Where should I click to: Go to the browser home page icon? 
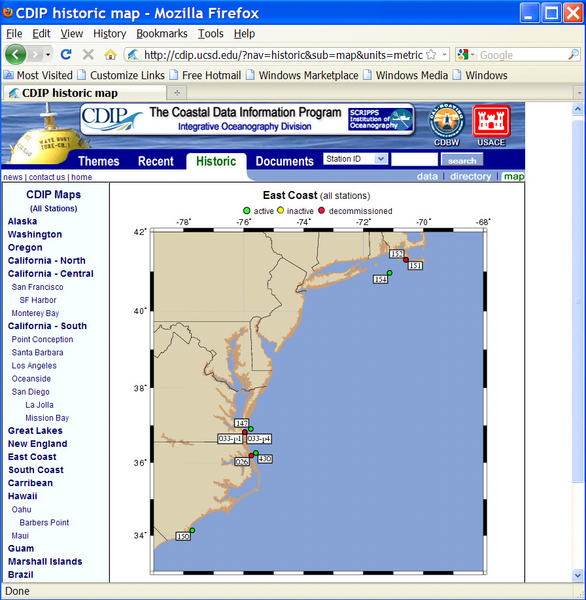click(x=110, y=55)
